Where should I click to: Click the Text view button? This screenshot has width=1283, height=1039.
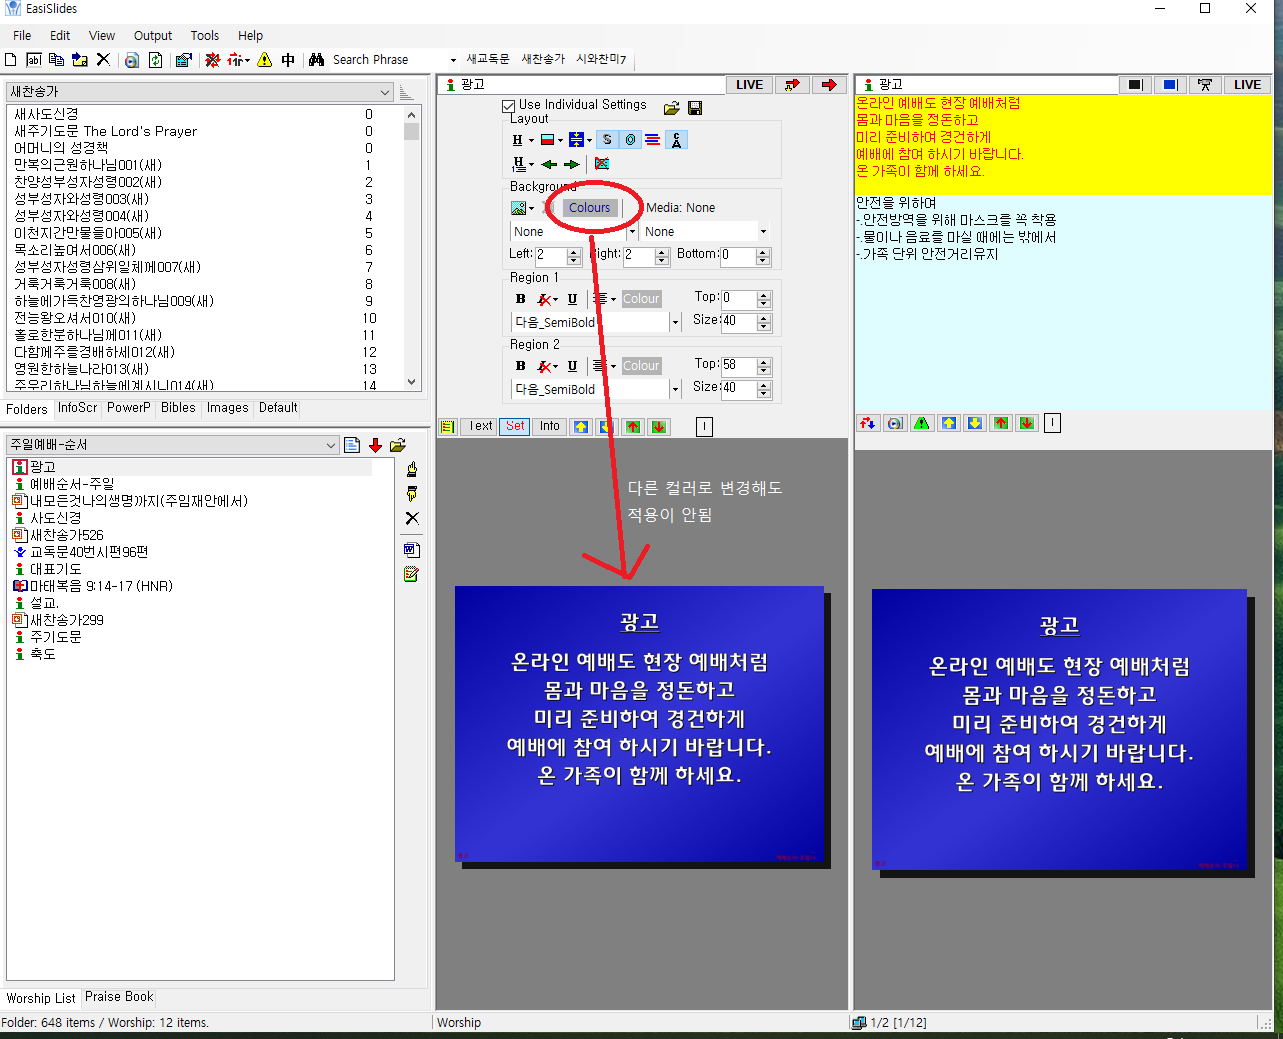[480, 427]
